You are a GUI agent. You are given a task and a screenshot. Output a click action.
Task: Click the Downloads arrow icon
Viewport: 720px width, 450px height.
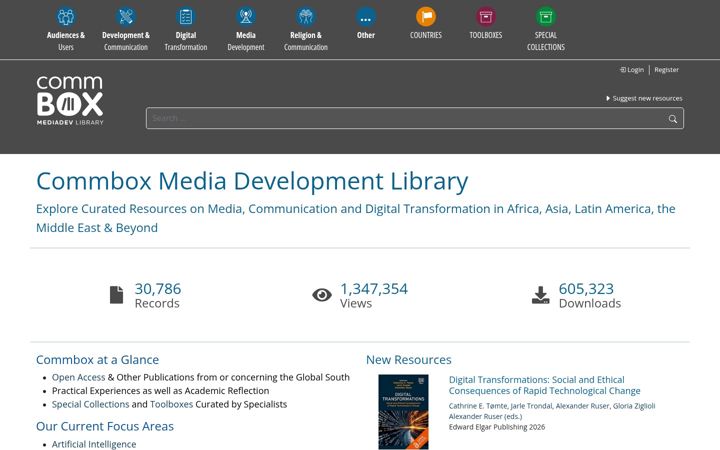[x=540, y=295]
